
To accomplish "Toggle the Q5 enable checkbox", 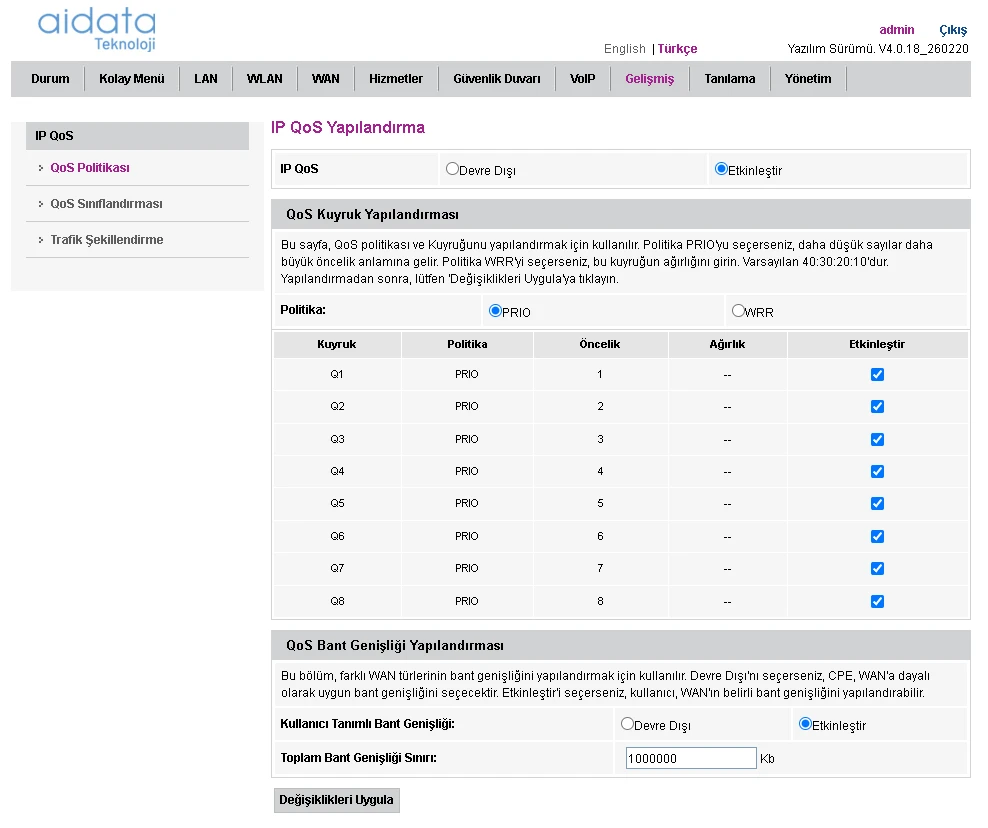I will pos(877,503).
